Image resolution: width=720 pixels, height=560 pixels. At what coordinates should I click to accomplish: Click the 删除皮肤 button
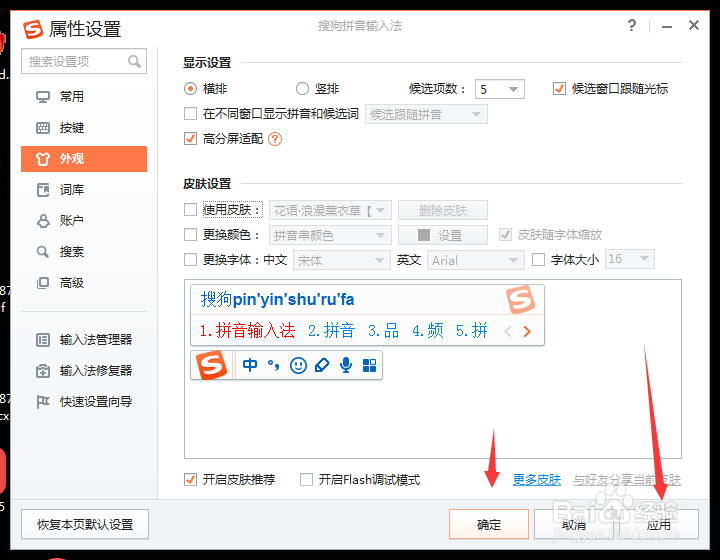(x=443, y=210)
